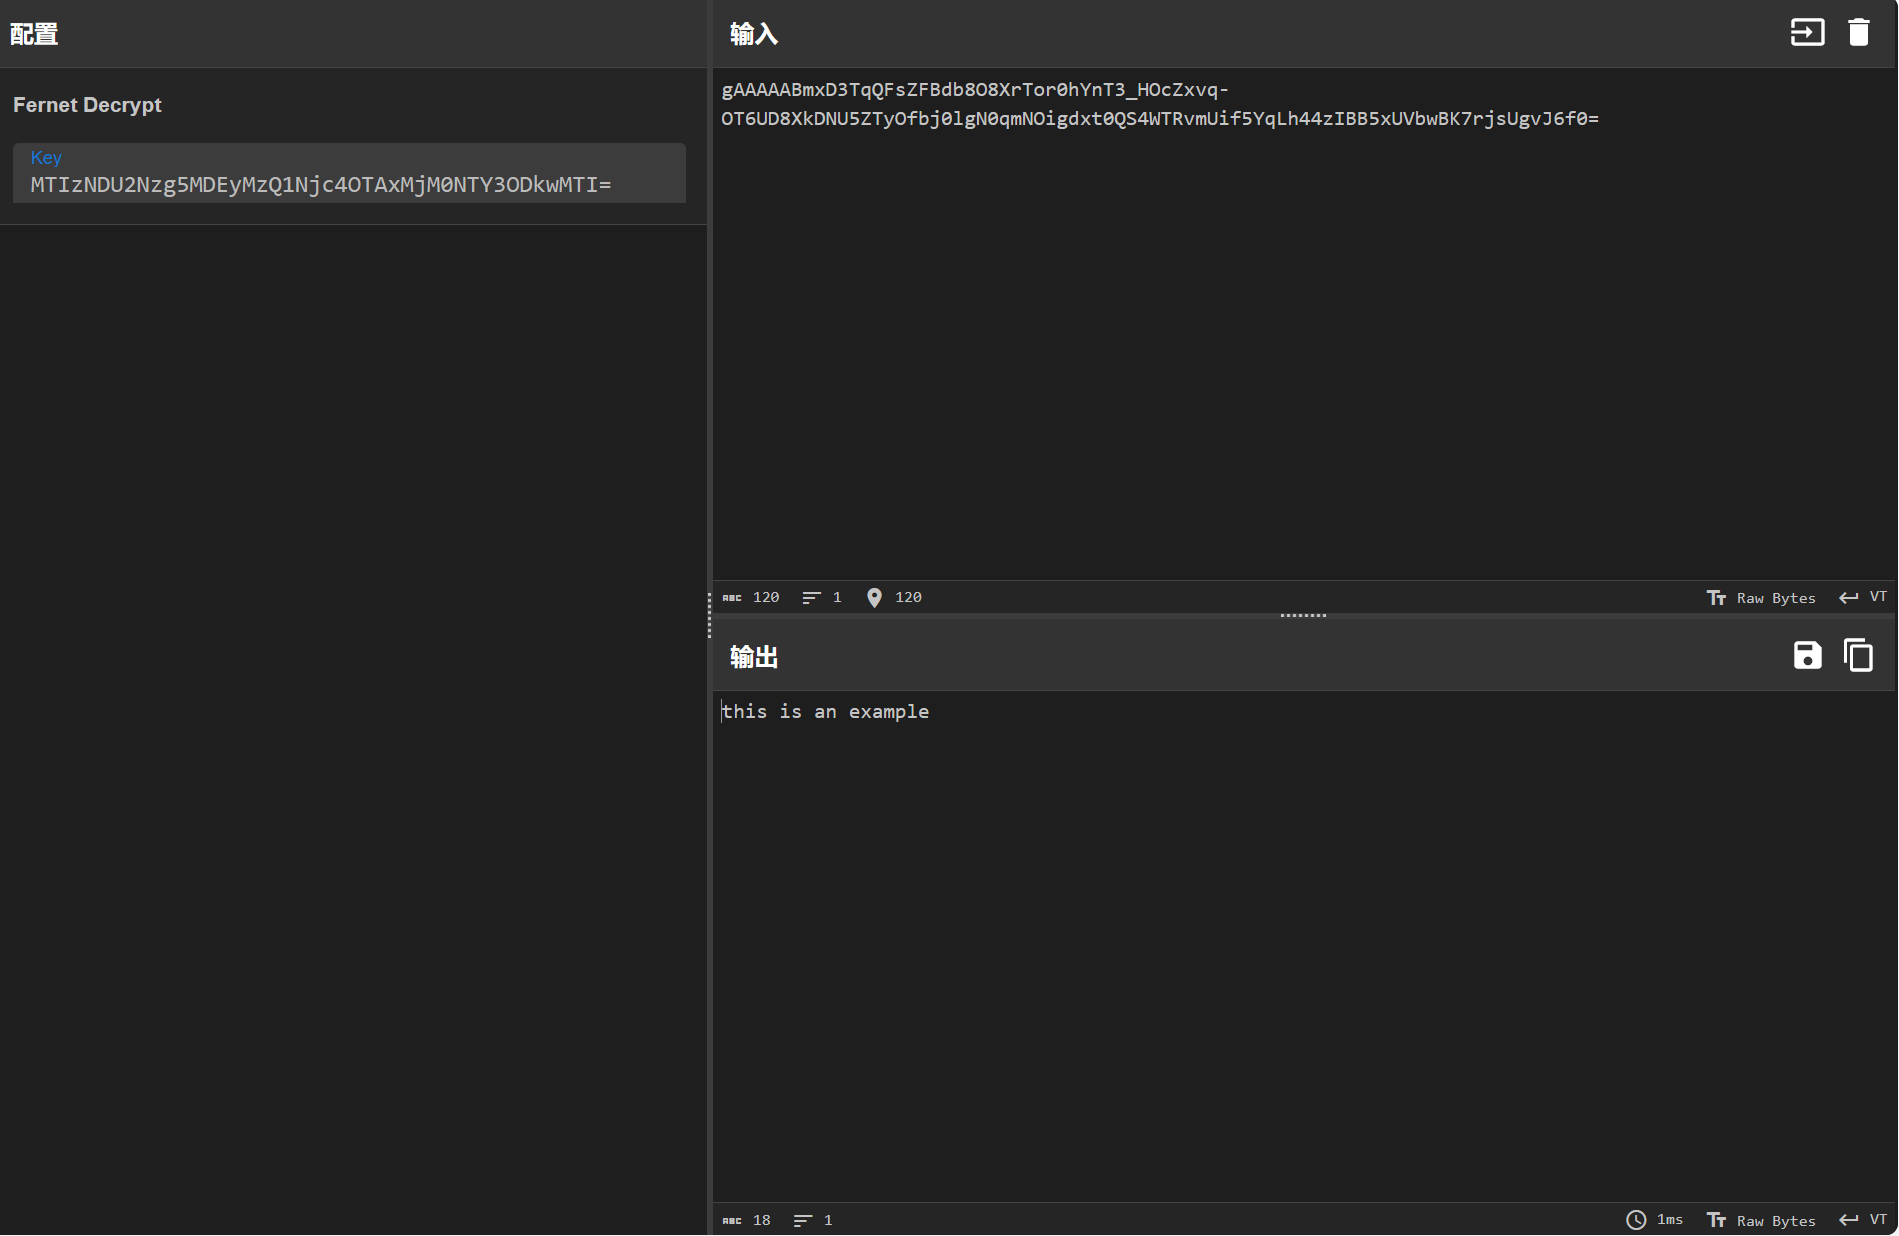Click output text 'this is an example'
Screen dimensions: 1899x1236
(825, 712)
